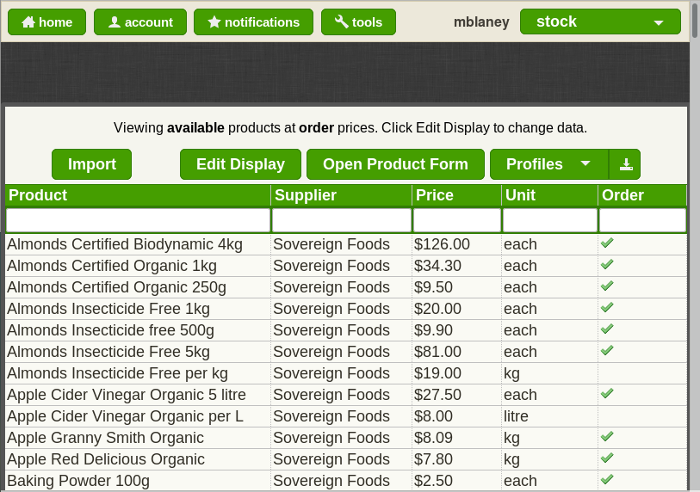Select product Almonds Certified Organic 250g
Screen dimensions: 700x492
coord(117,287)
